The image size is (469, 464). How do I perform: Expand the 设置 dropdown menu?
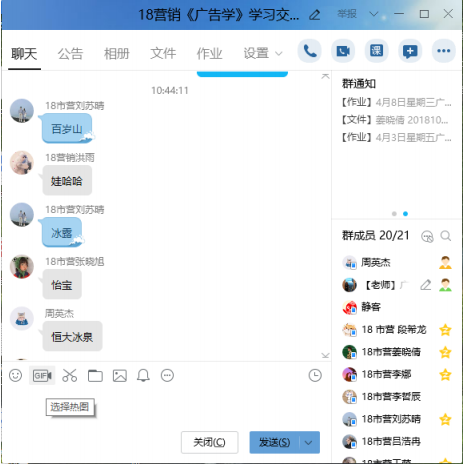pos(263,53)
